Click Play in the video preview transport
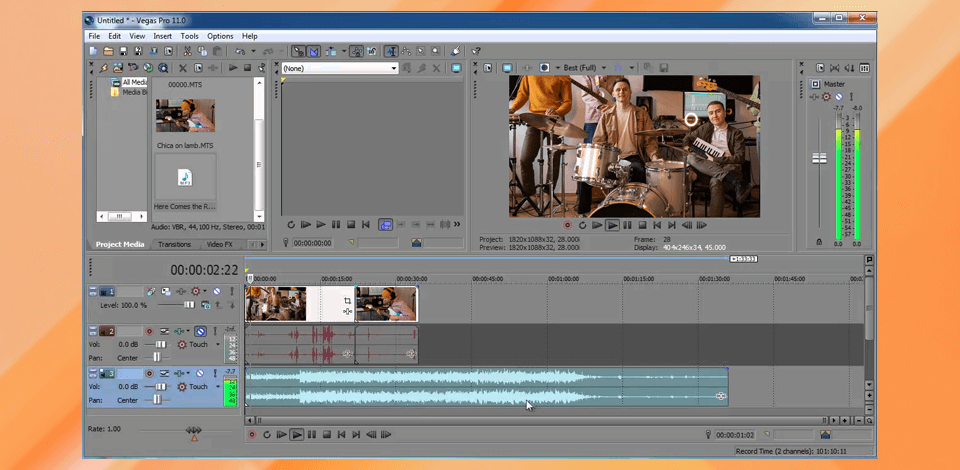This screenshot has height=470, width=960. click(x=612, y=225)
